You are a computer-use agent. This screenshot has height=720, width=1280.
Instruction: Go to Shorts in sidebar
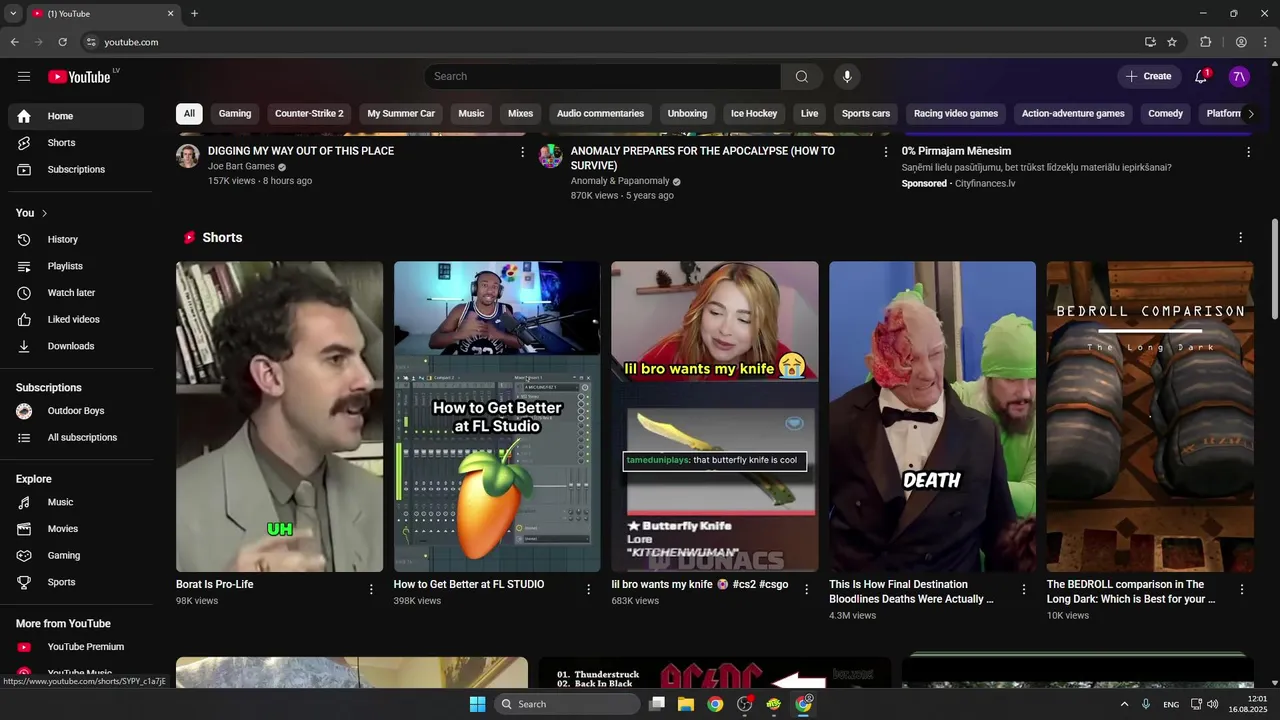(76, 143)
